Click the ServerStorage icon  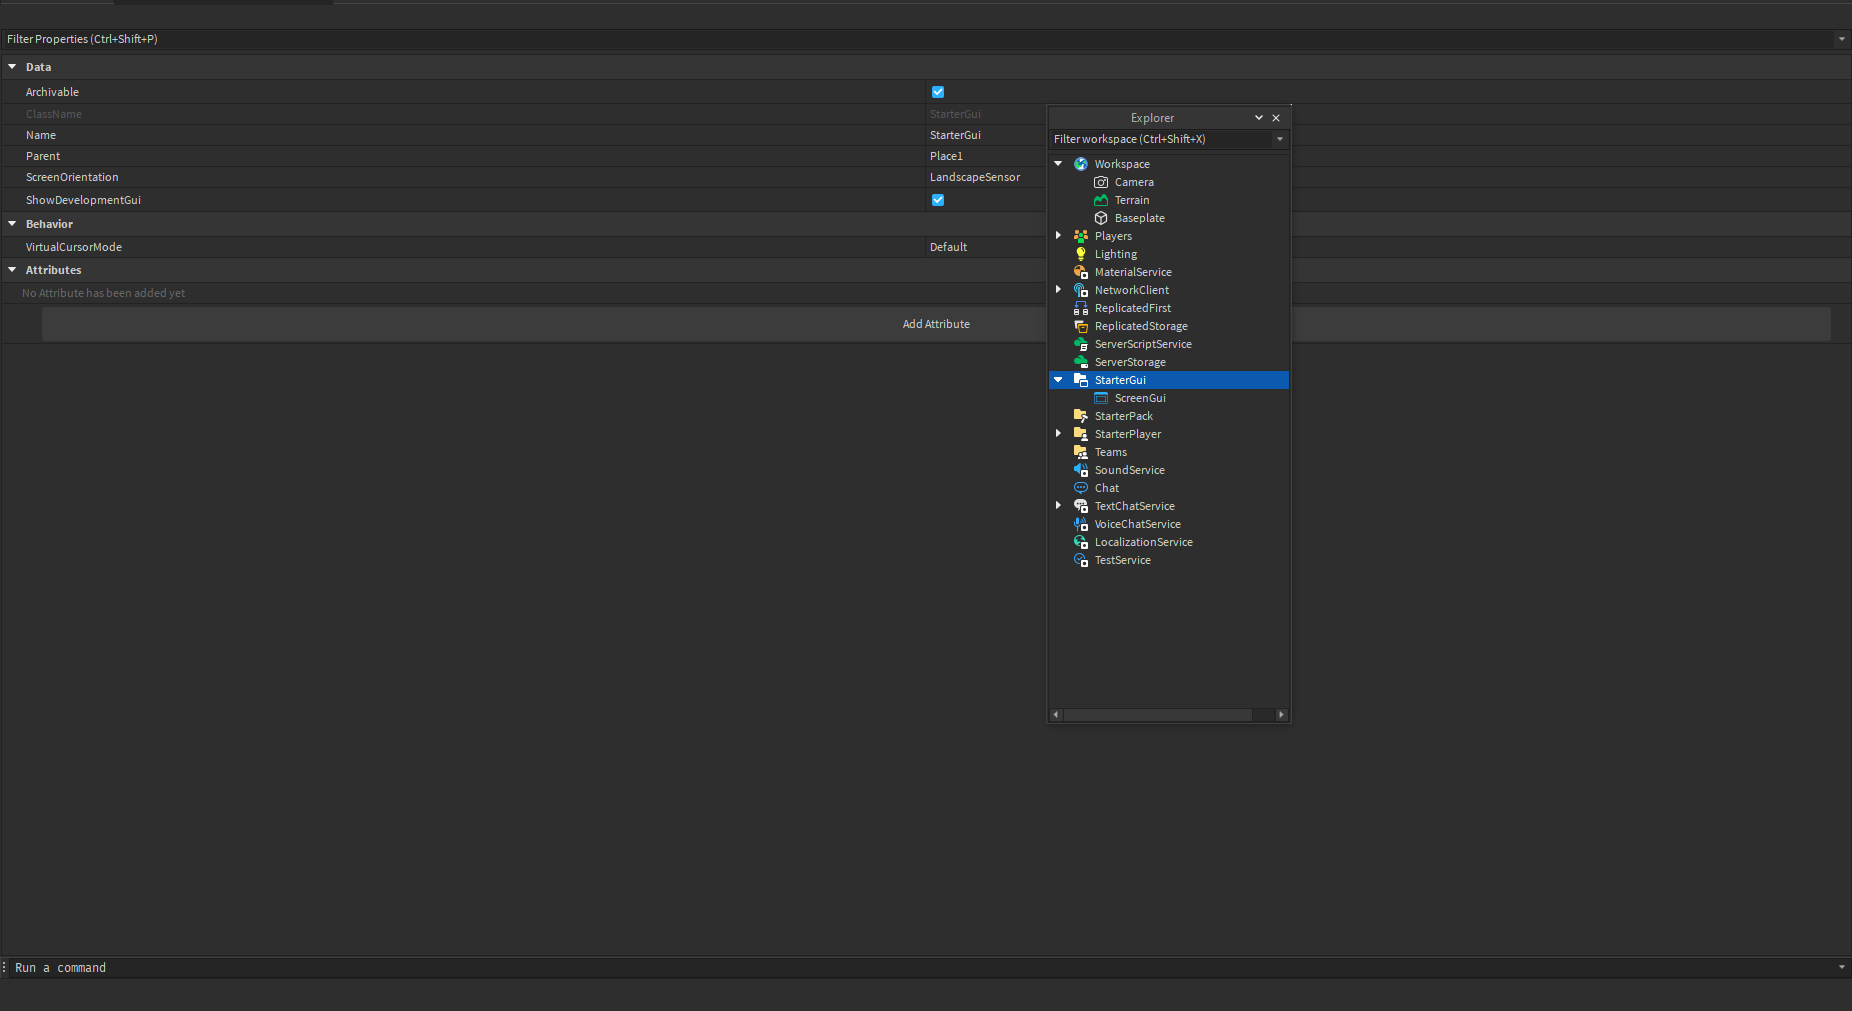[1080, 362]
